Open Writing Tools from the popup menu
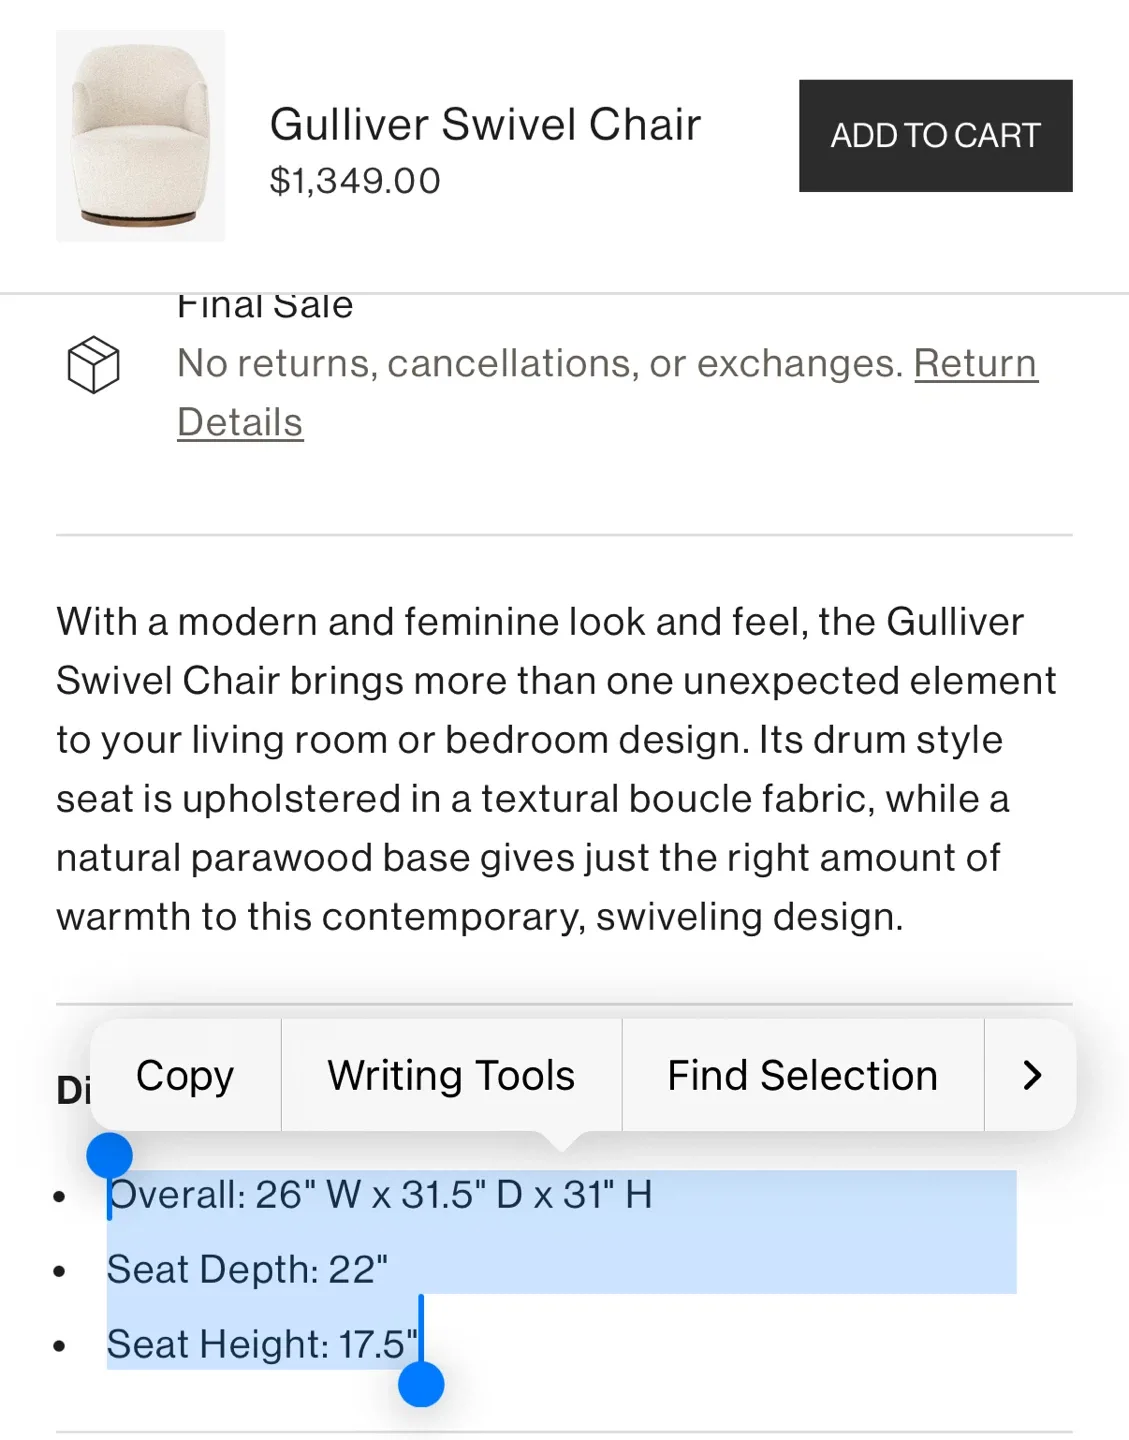Viewport: 1129px width, 1440px height. (x=451, y=1076)
